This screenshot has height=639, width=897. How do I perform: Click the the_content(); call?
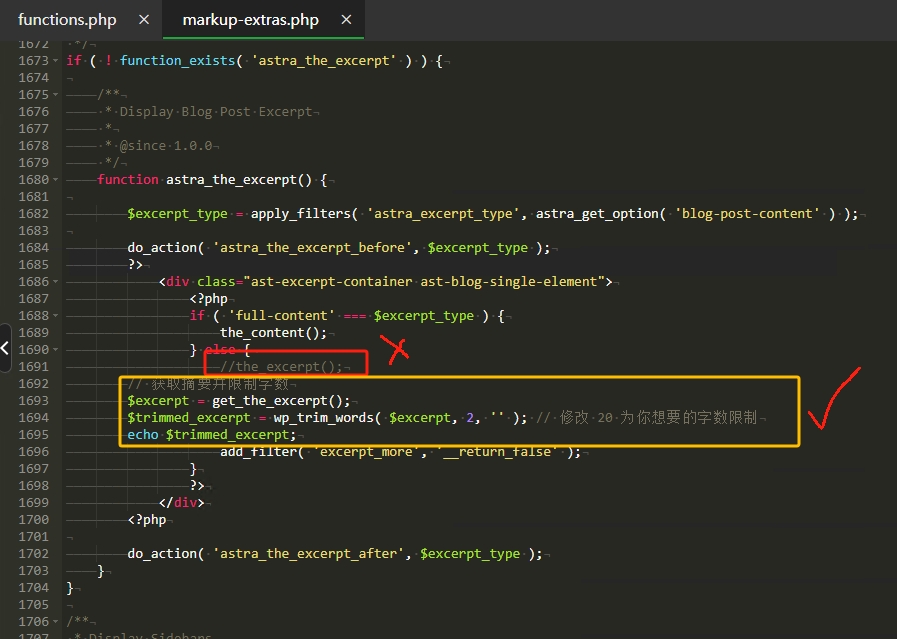pos(273,332)
